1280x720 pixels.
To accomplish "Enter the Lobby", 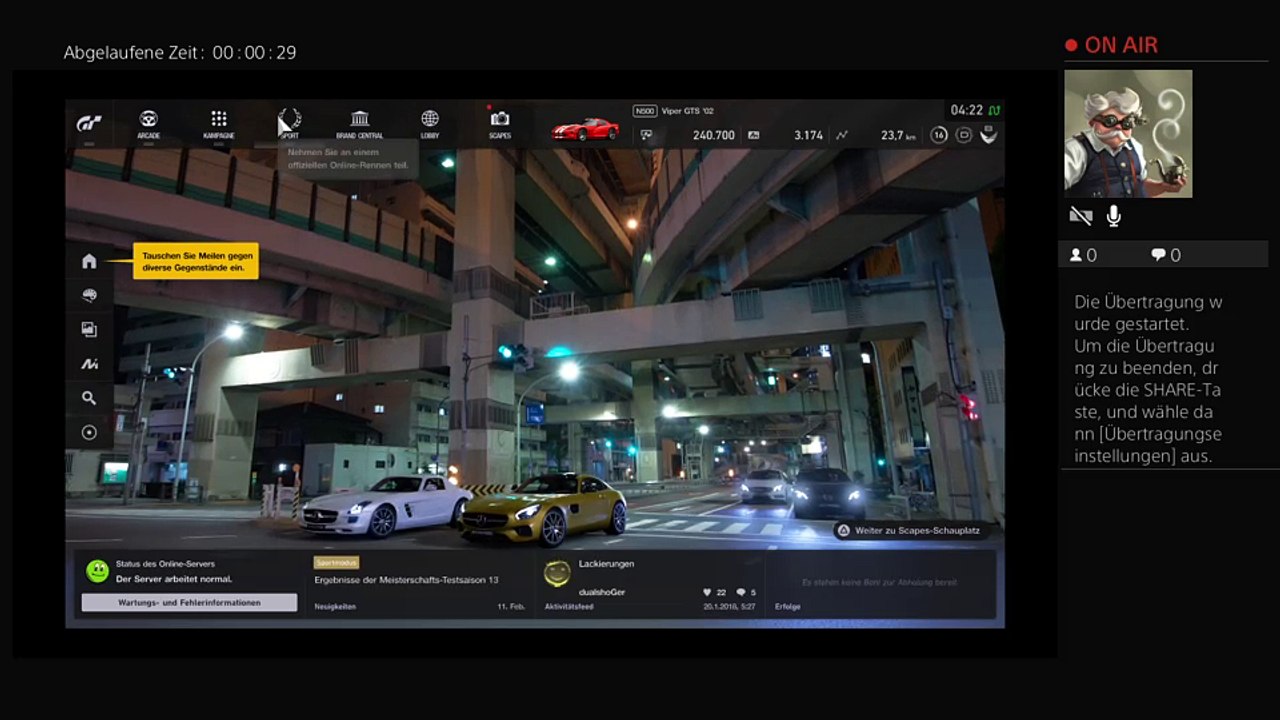I will pyautogui.click(x=430, y=124).
